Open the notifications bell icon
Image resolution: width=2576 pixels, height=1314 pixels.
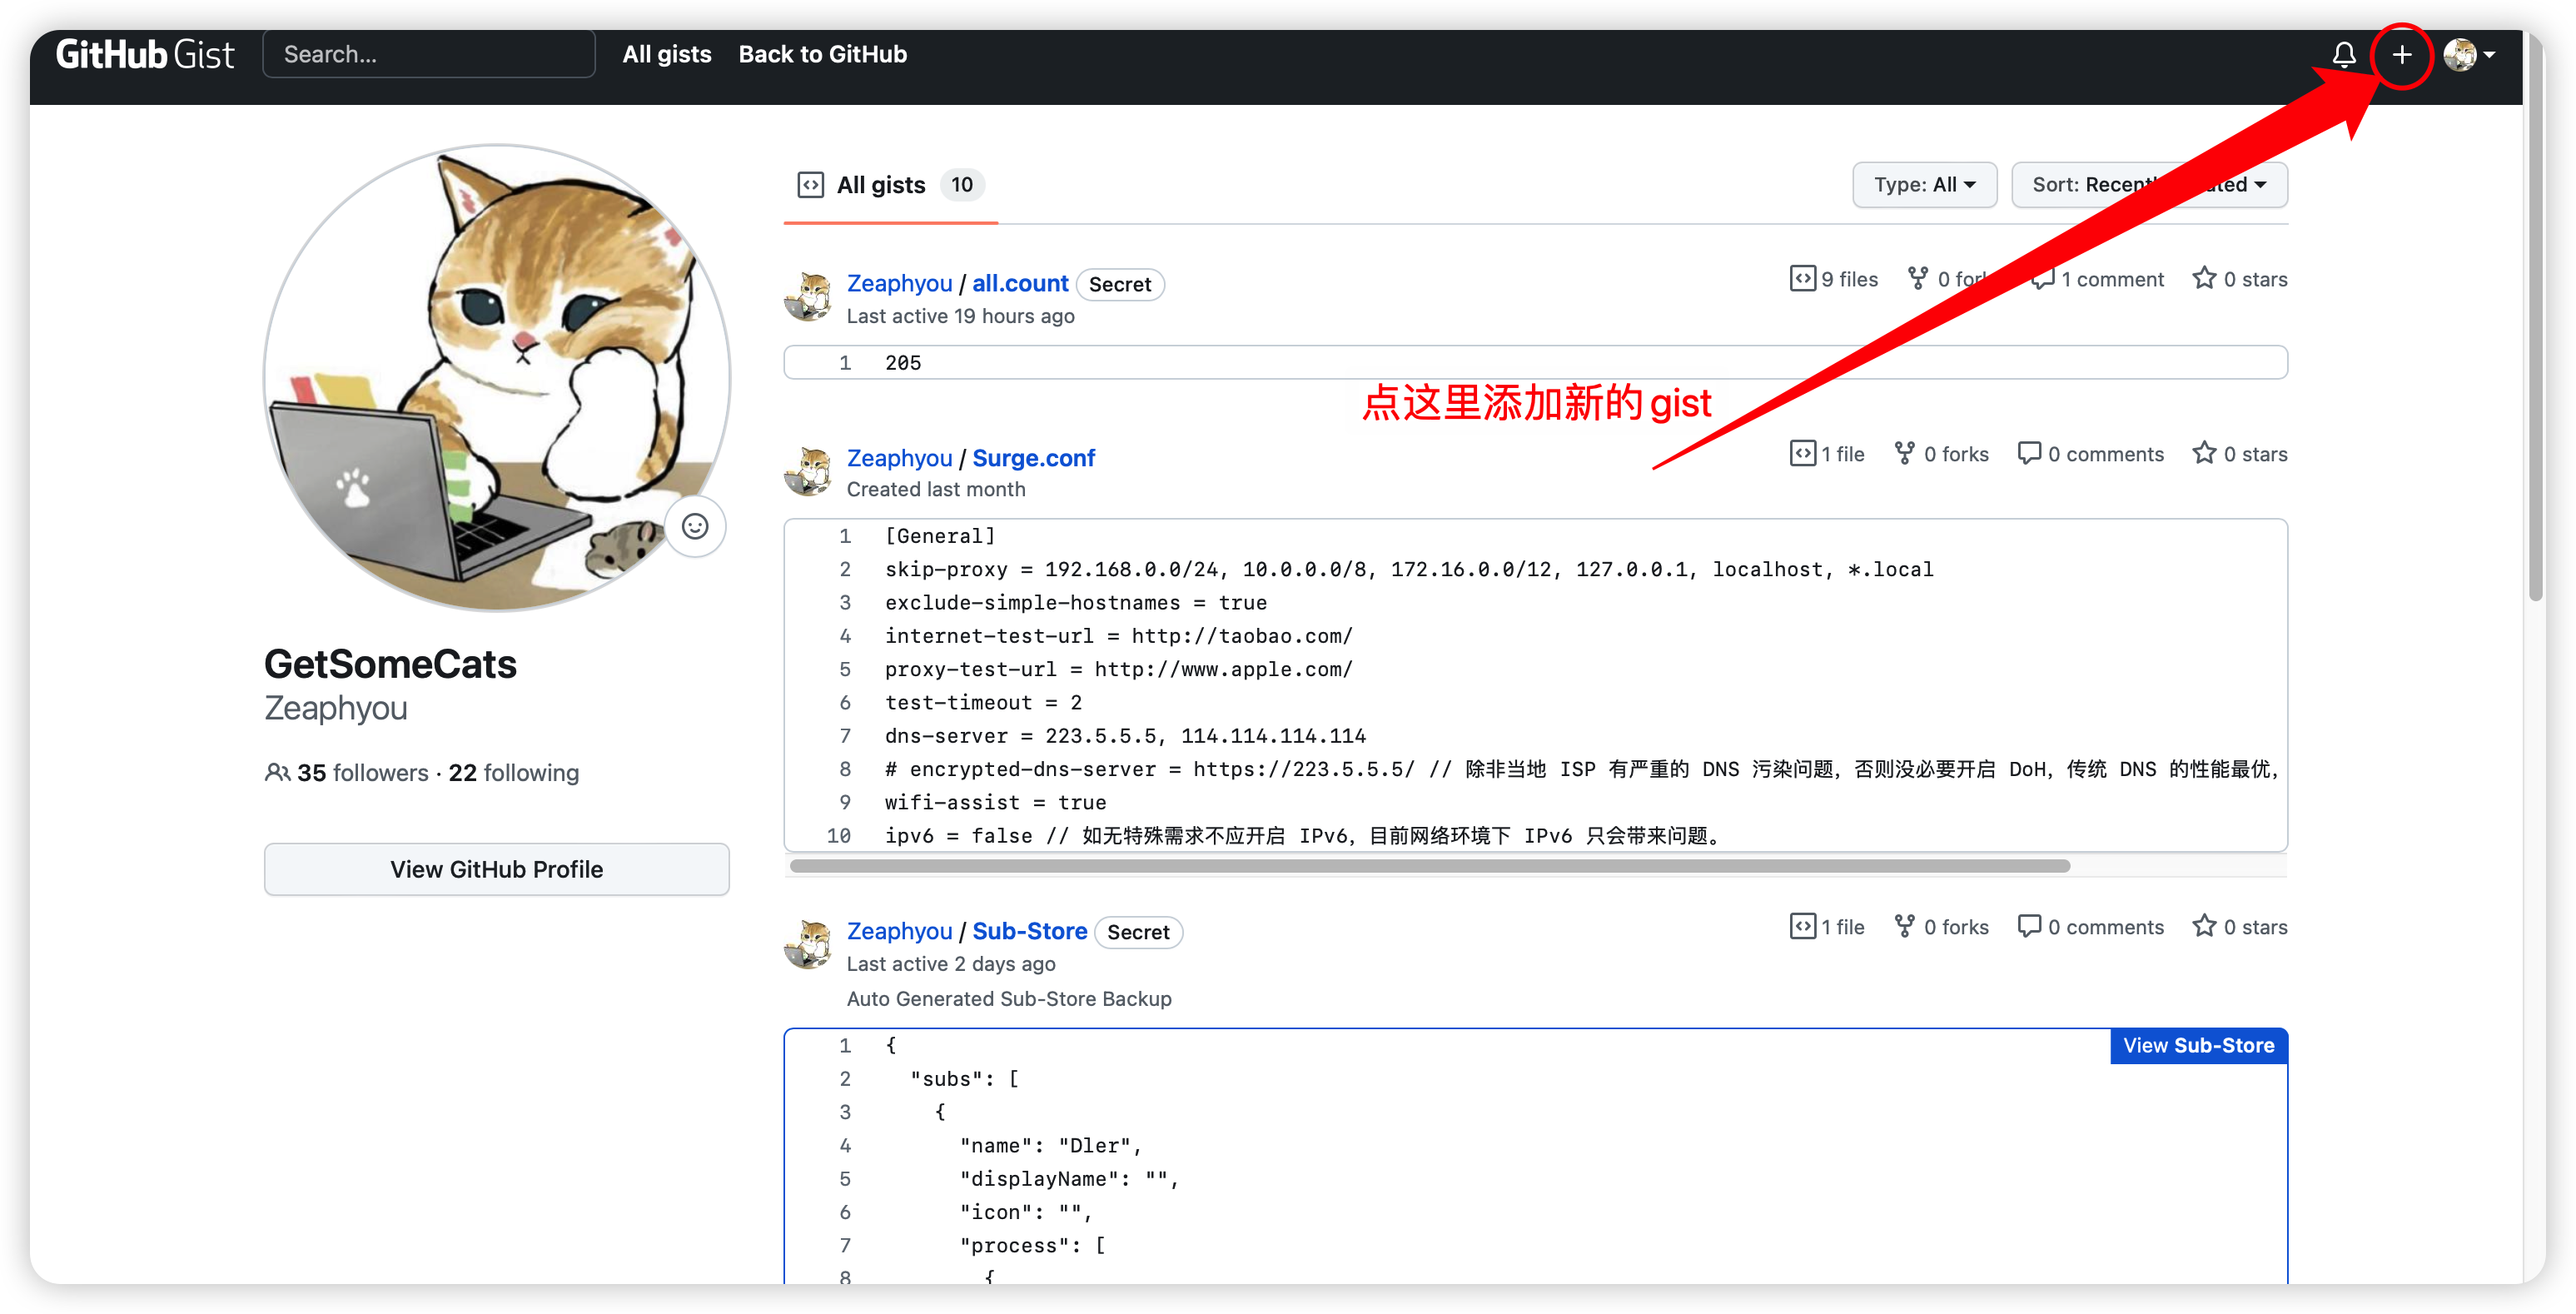(x=2343, y=54)
